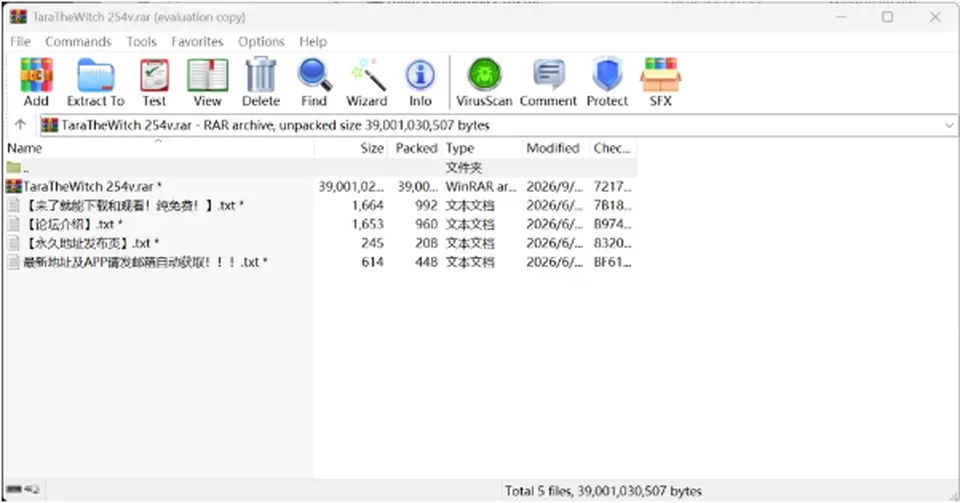The image size is (960, 503).
Task: Go up one folder level arrow
Action: pos(20,125)
